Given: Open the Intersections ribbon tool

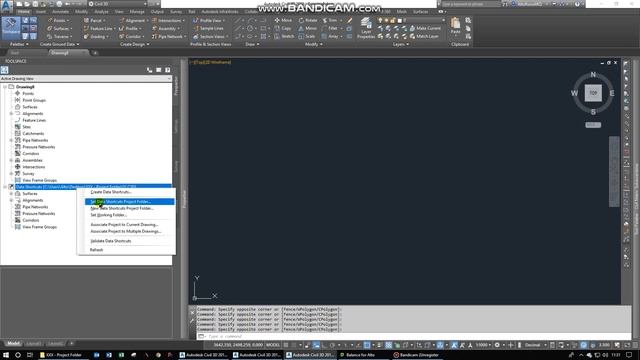Looking at the screenshot, I should (x=169, y=20).
